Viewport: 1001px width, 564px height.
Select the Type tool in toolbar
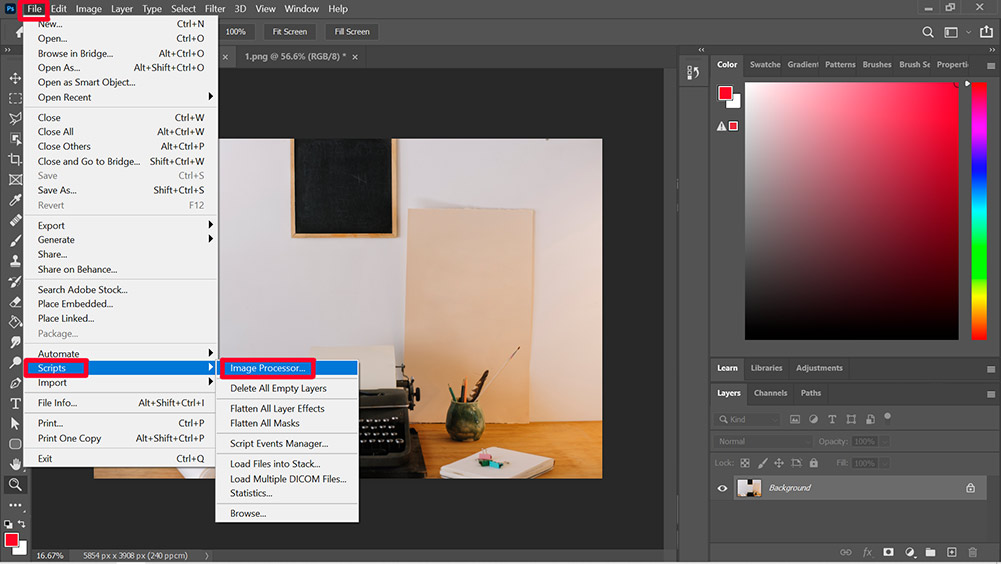(15, 403)
